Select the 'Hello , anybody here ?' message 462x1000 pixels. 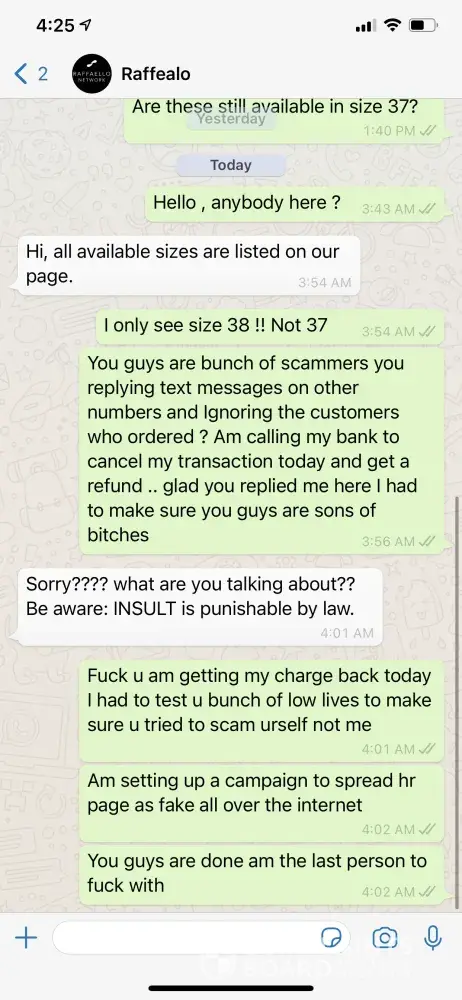tap(295, 205)
